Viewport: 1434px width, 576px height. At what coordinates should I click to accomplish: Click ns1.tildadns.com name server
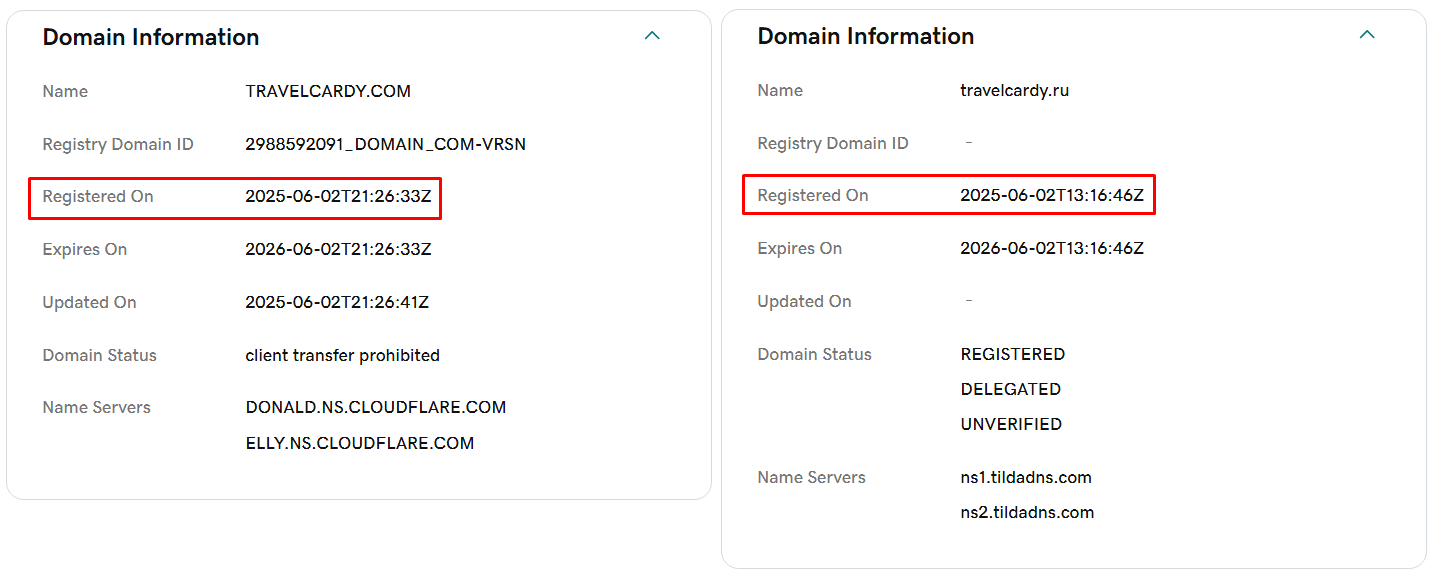click(1026, 478)
